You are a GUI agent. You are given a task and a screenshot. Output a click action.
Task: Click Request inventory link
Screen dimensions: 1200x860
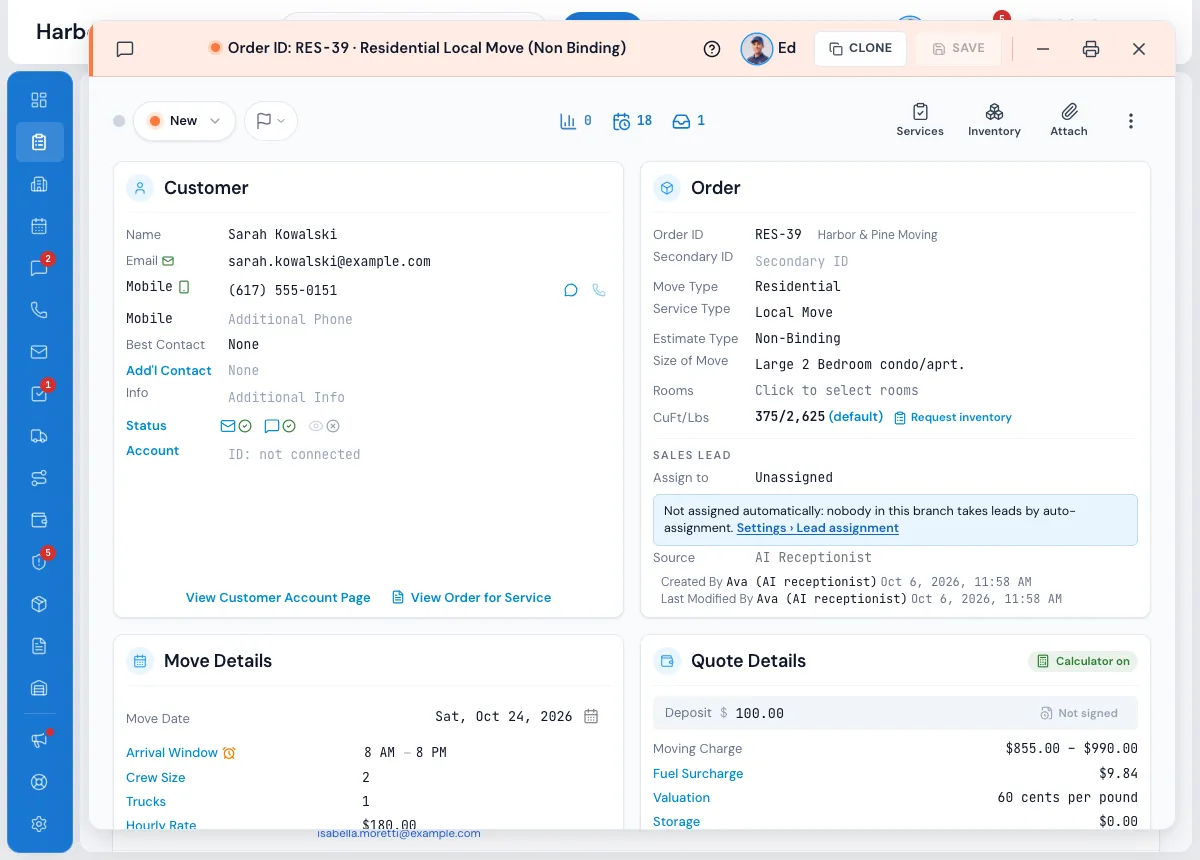tap(952, 417)
